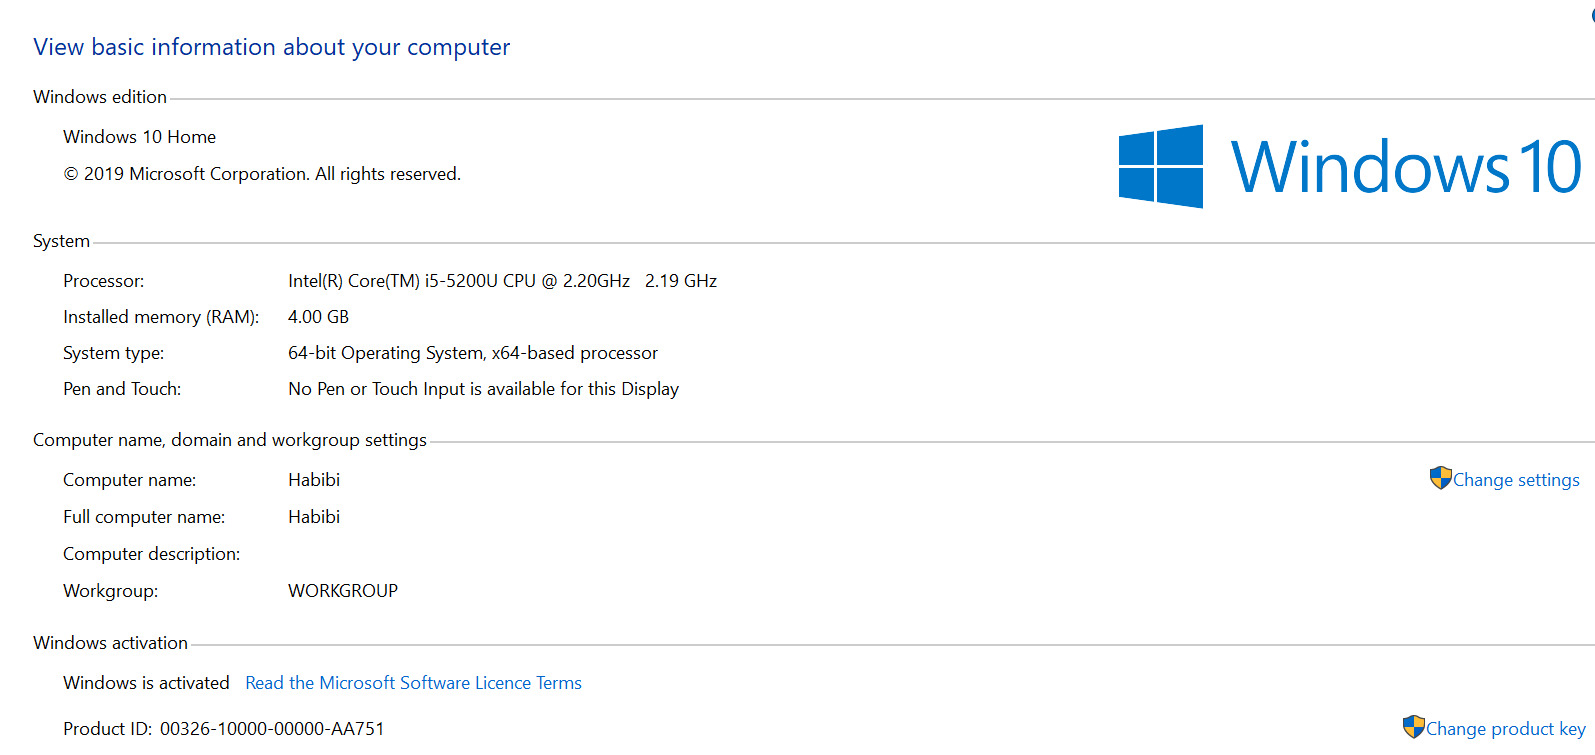
Task: Click the Product ID number text
Action: pos(272,729)
